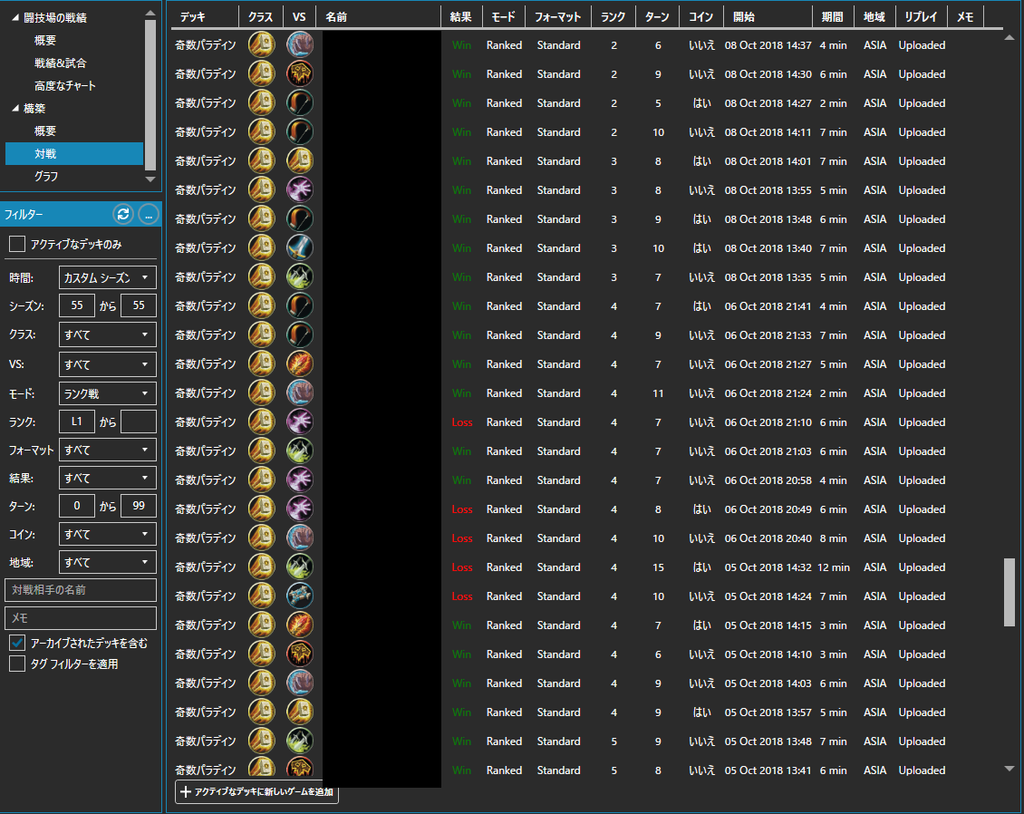Click fiery Mage opponent icon in 06 Oct 21:27 row

pyautogui.click(x=300, y=364)
